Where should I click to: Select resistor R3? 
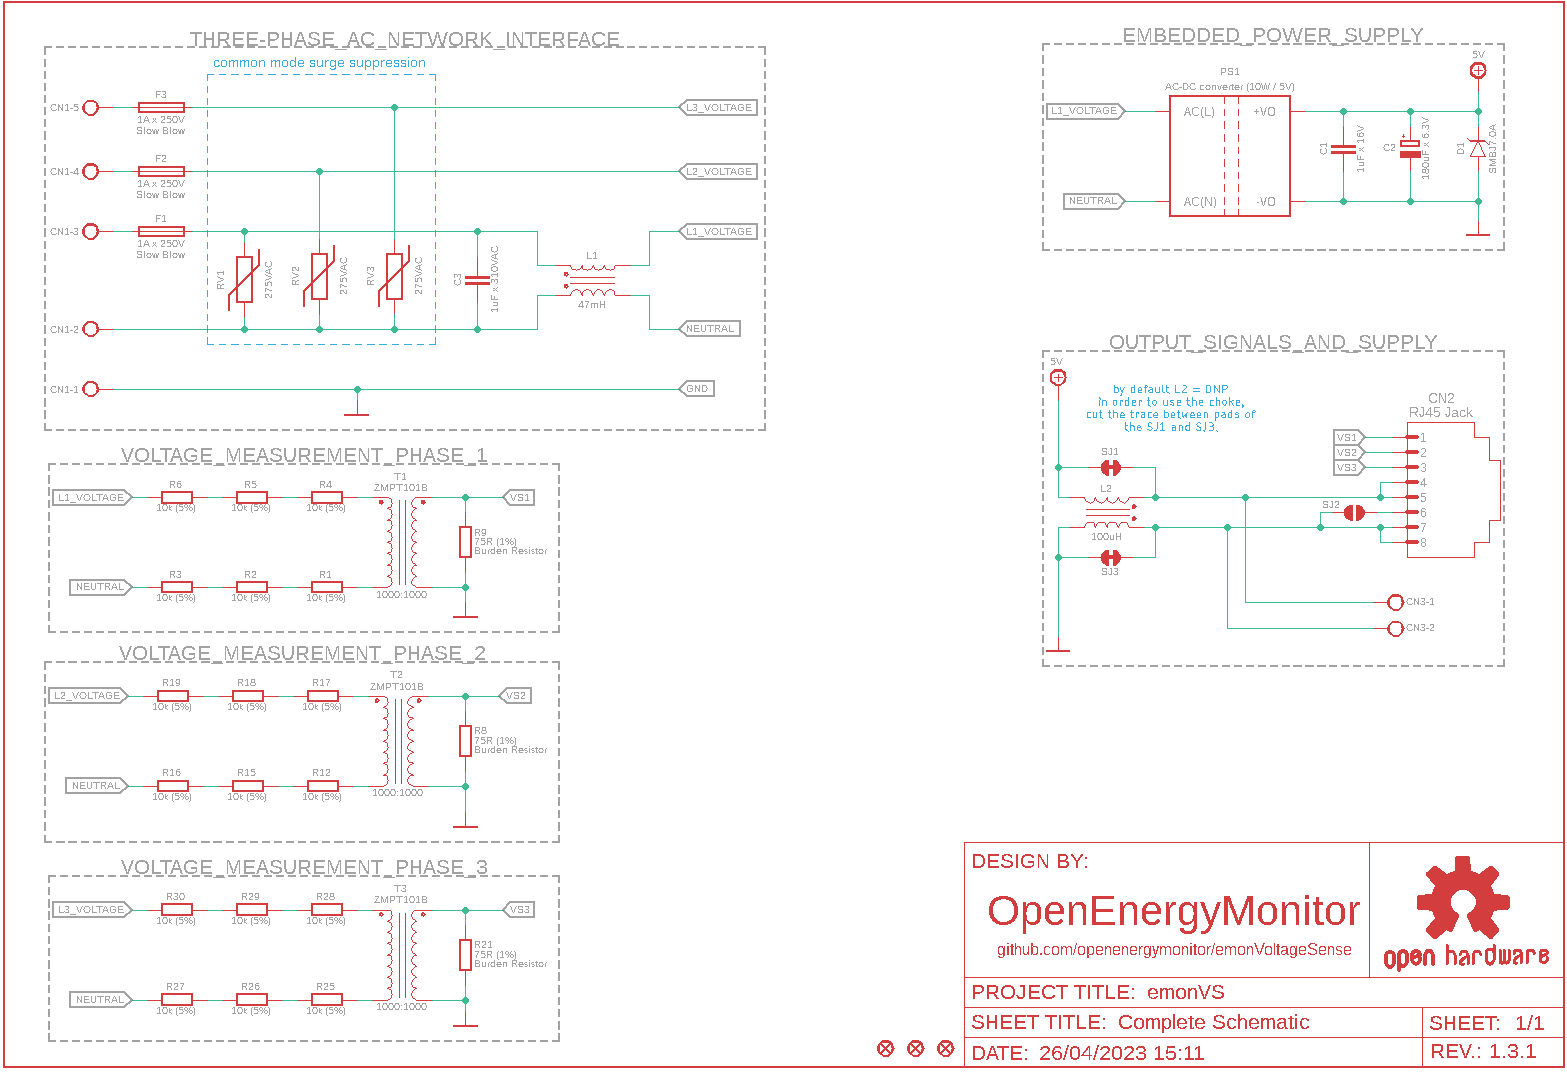pyautogui.click(x=176, y=587)
